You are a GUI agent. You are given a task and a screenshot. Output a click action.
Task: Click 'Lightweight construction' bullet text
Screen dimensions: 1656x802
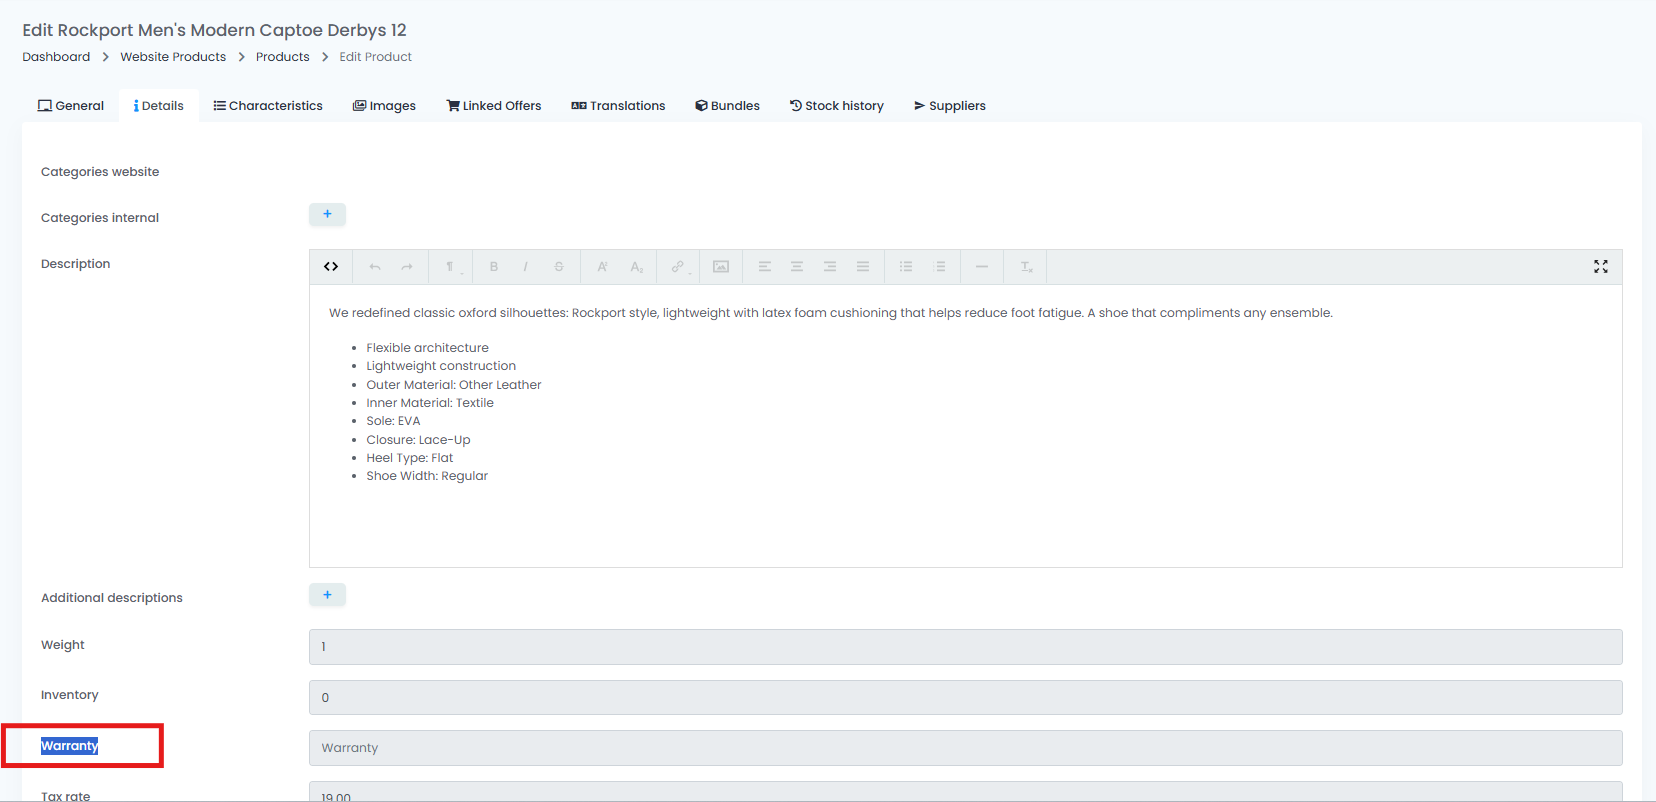(x=441, y=366)
